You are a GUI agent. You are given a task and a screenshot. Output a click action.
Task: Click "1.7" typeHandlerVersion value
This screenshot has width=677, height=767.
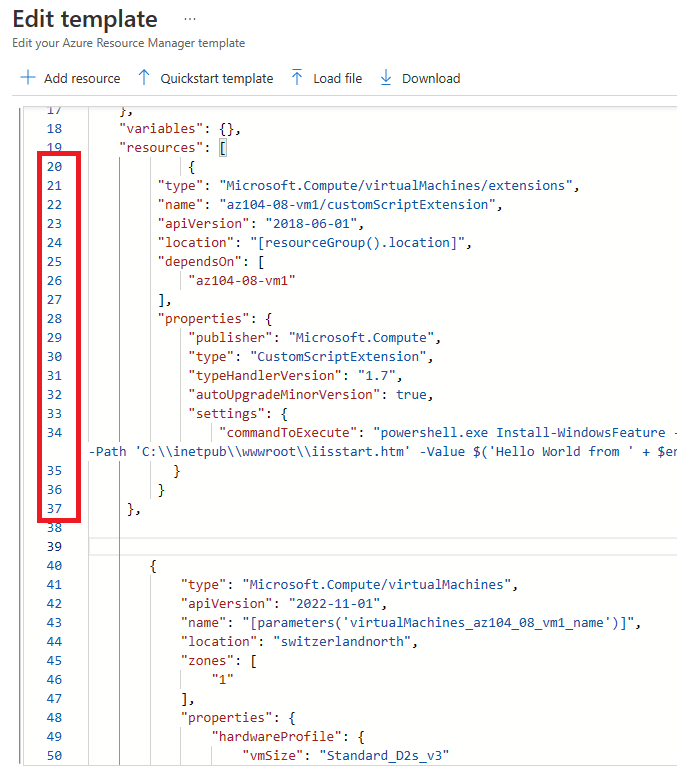click(377, 376)
